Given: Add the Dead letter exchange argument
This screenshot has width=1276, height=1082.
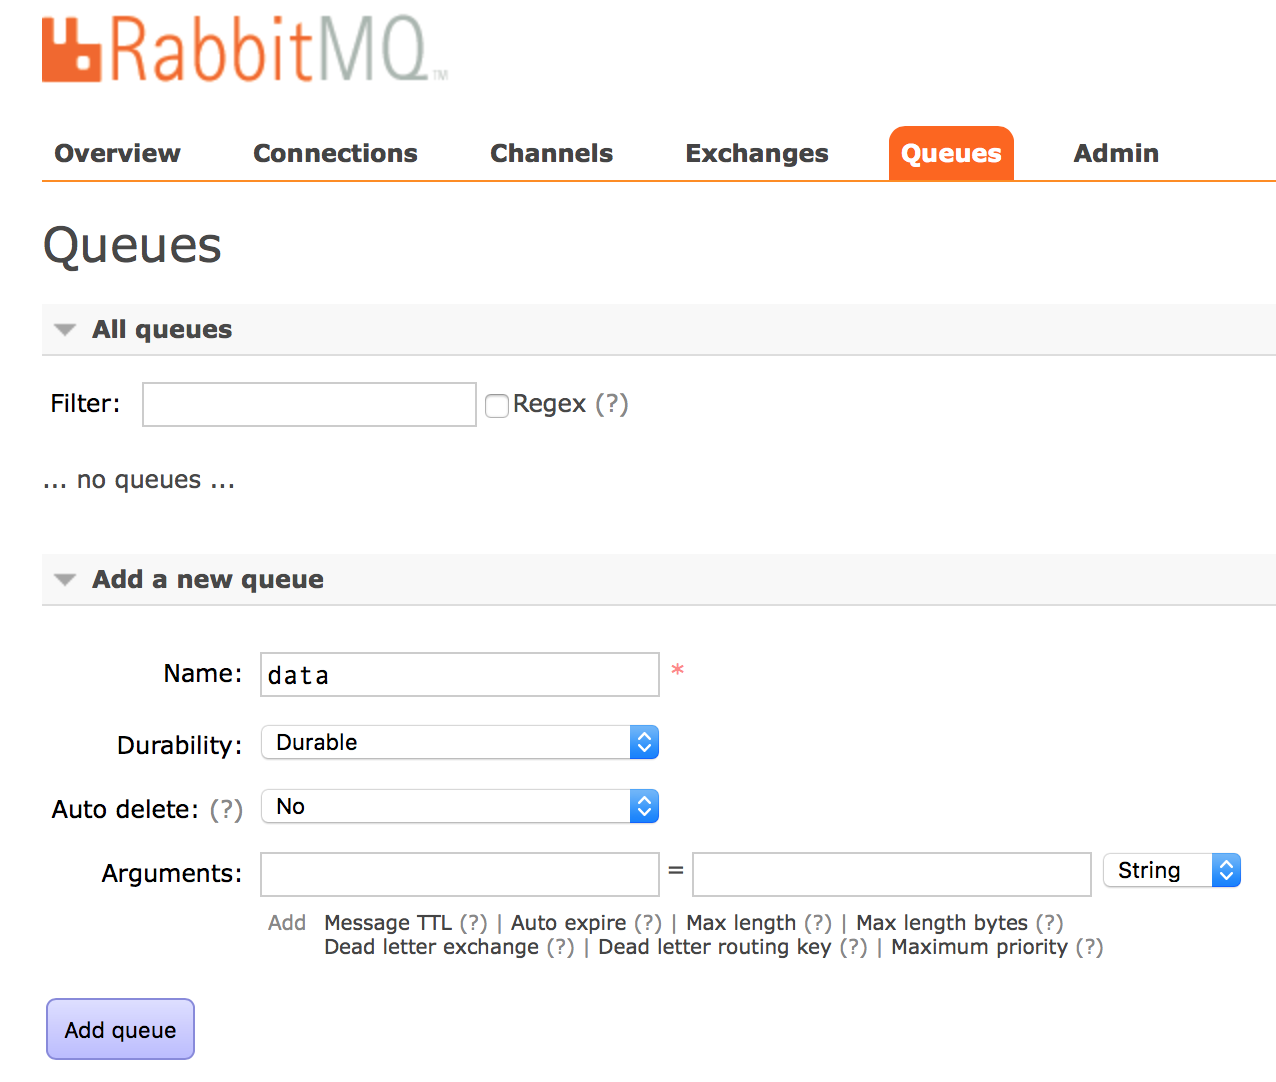Looking at the screenshot, I should pos(431,947).
